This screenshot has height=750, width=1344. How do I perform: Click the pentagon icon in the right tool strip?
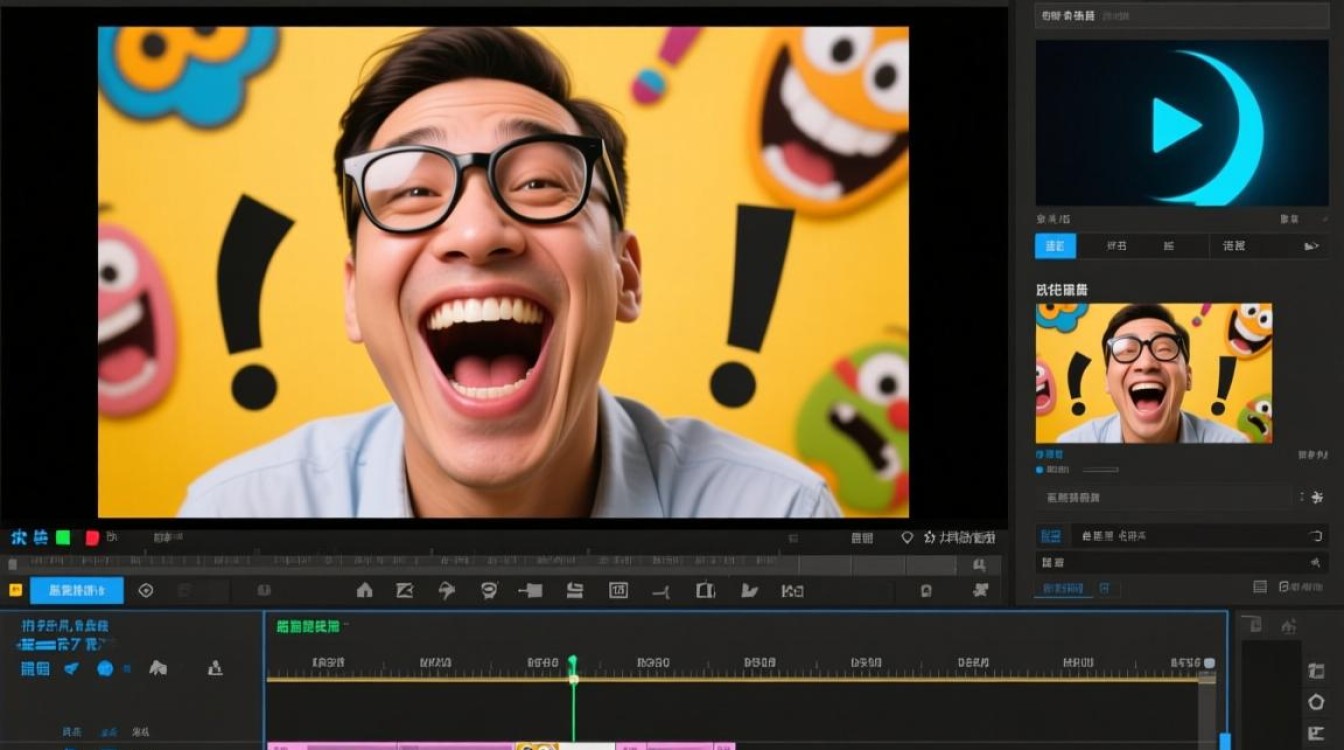1316,702
